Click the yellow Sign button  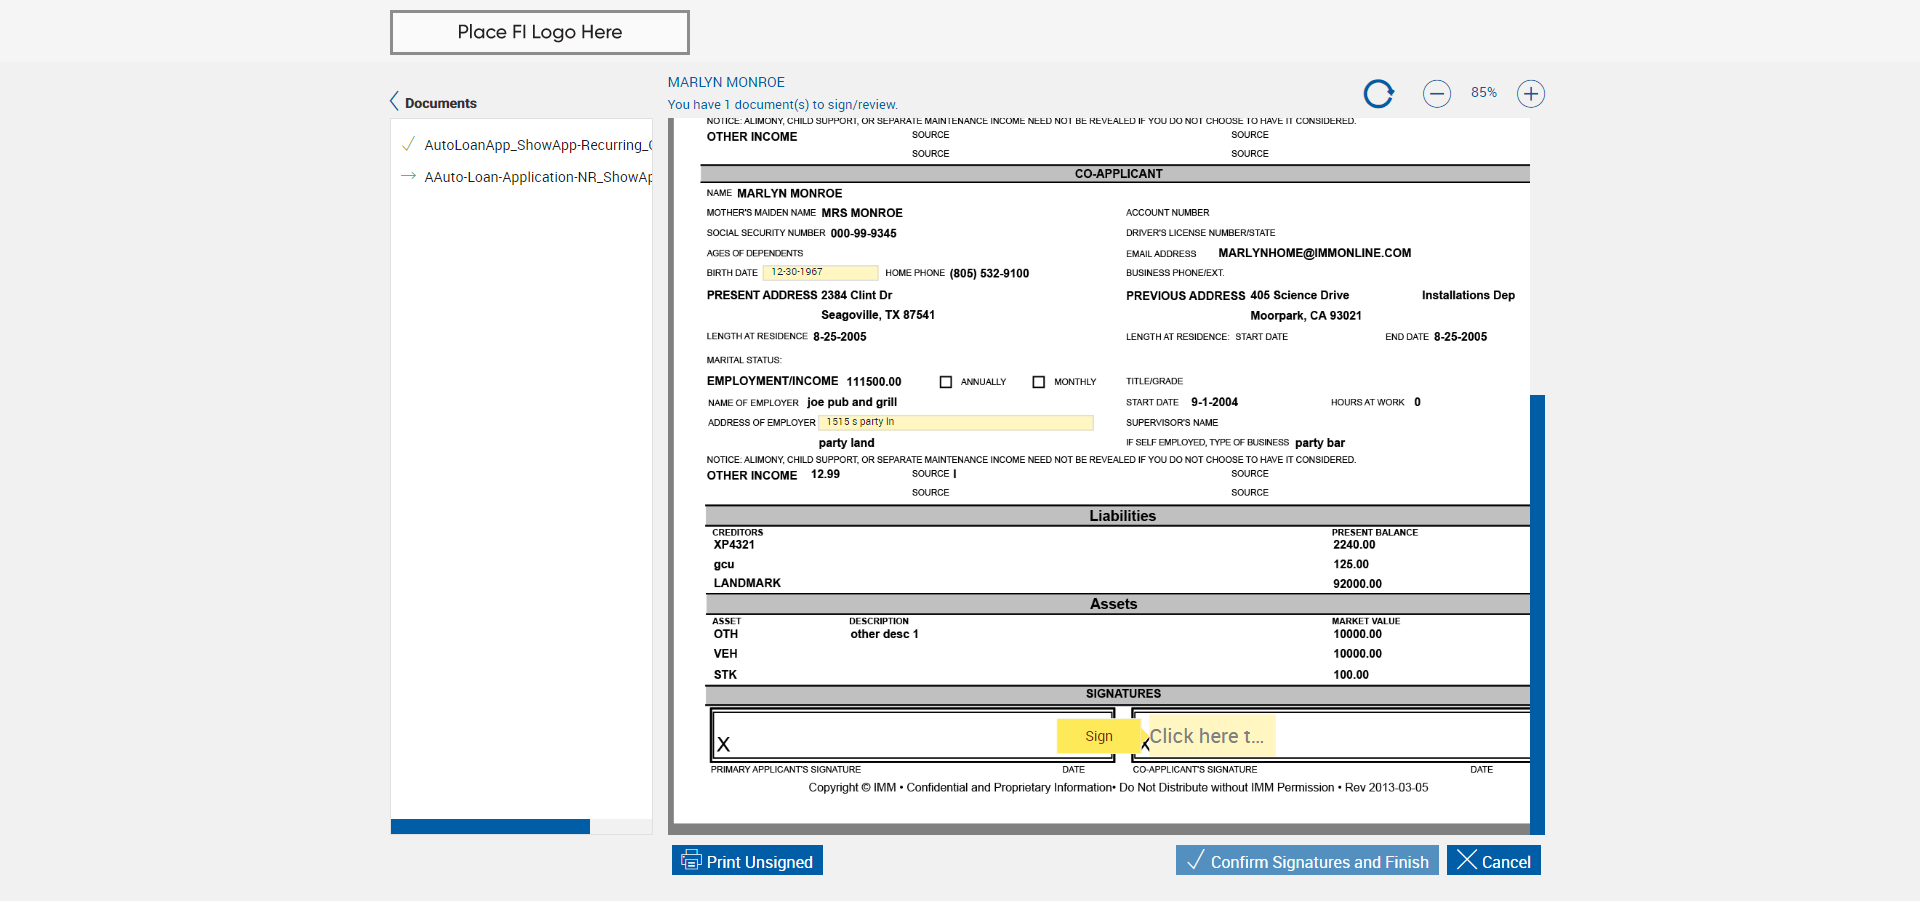pos(1098,736)
